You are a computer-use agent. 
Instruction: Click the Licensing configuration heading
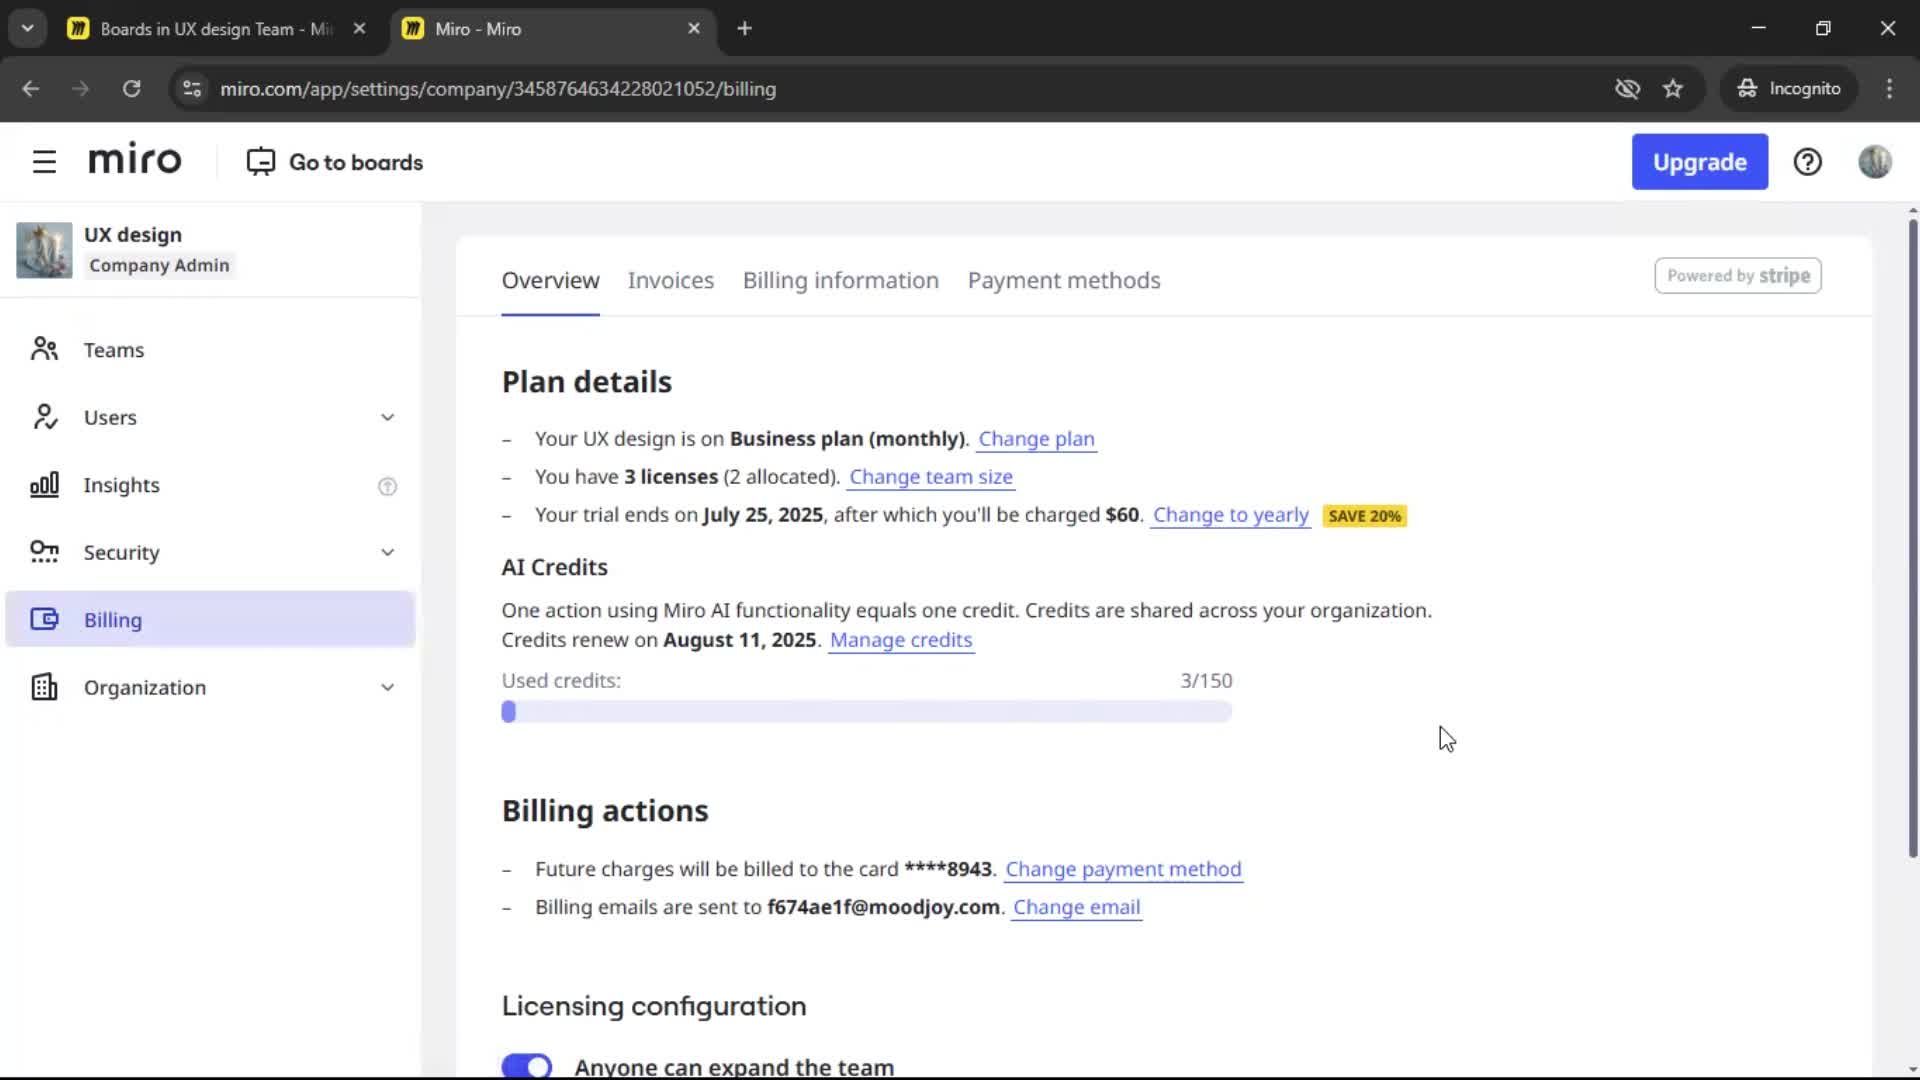tap(653, 1006)
